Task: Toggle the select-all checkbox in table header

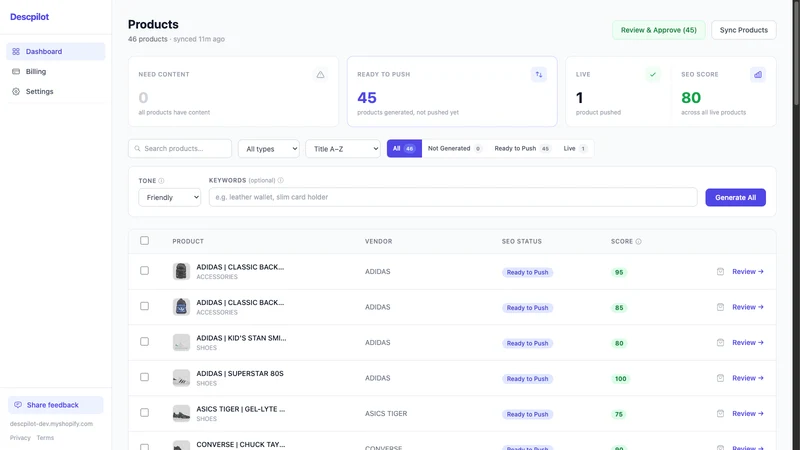Action: tap(144, 240)
